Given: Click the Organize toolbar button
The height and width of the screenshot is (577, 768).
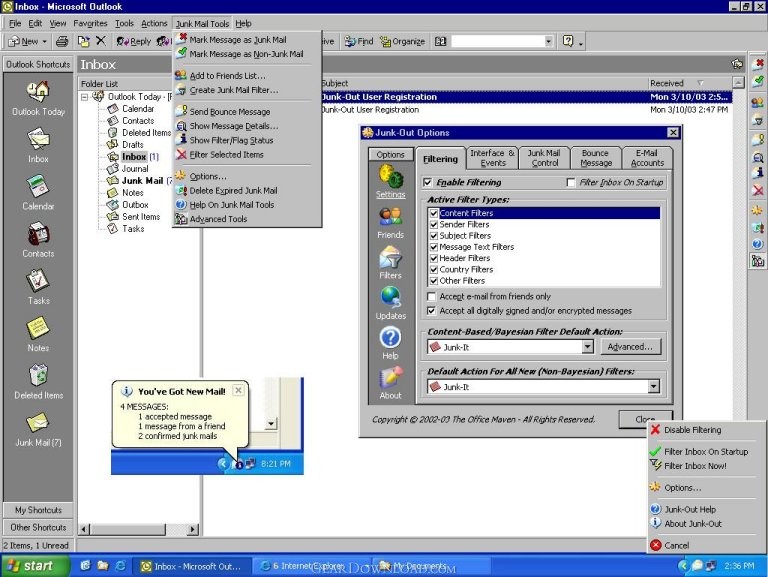Looking at the screenshot, I should [403, 42].
